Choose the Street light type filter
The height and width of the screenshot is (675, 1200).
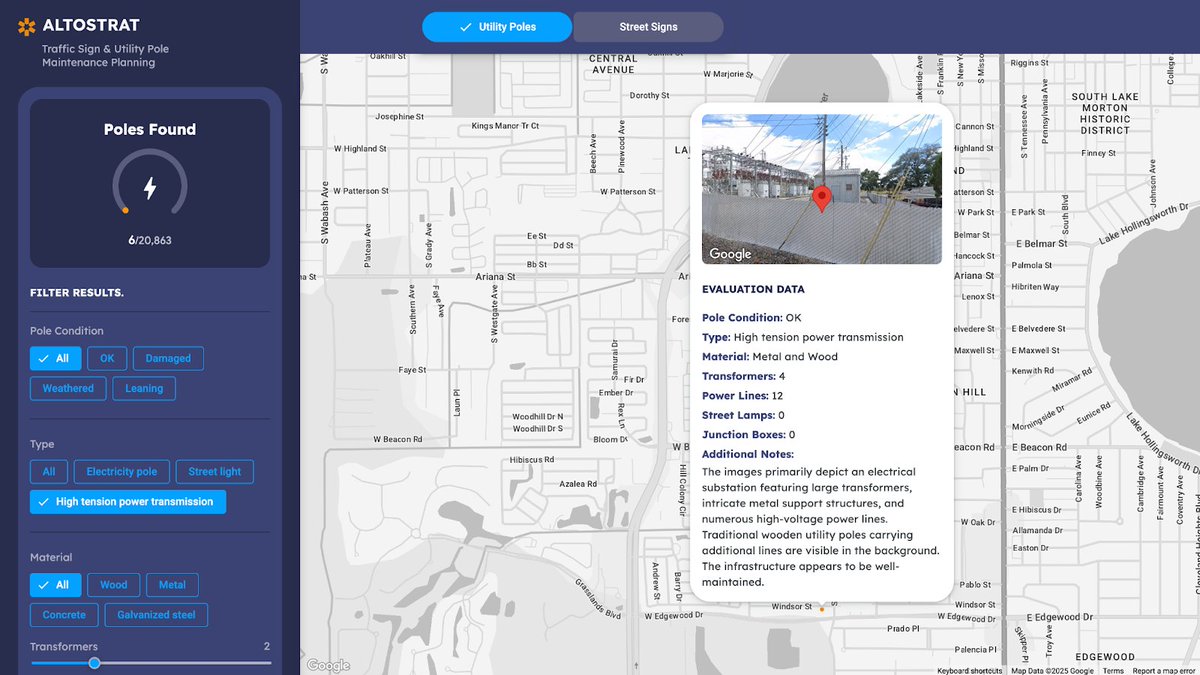[215, 471]
